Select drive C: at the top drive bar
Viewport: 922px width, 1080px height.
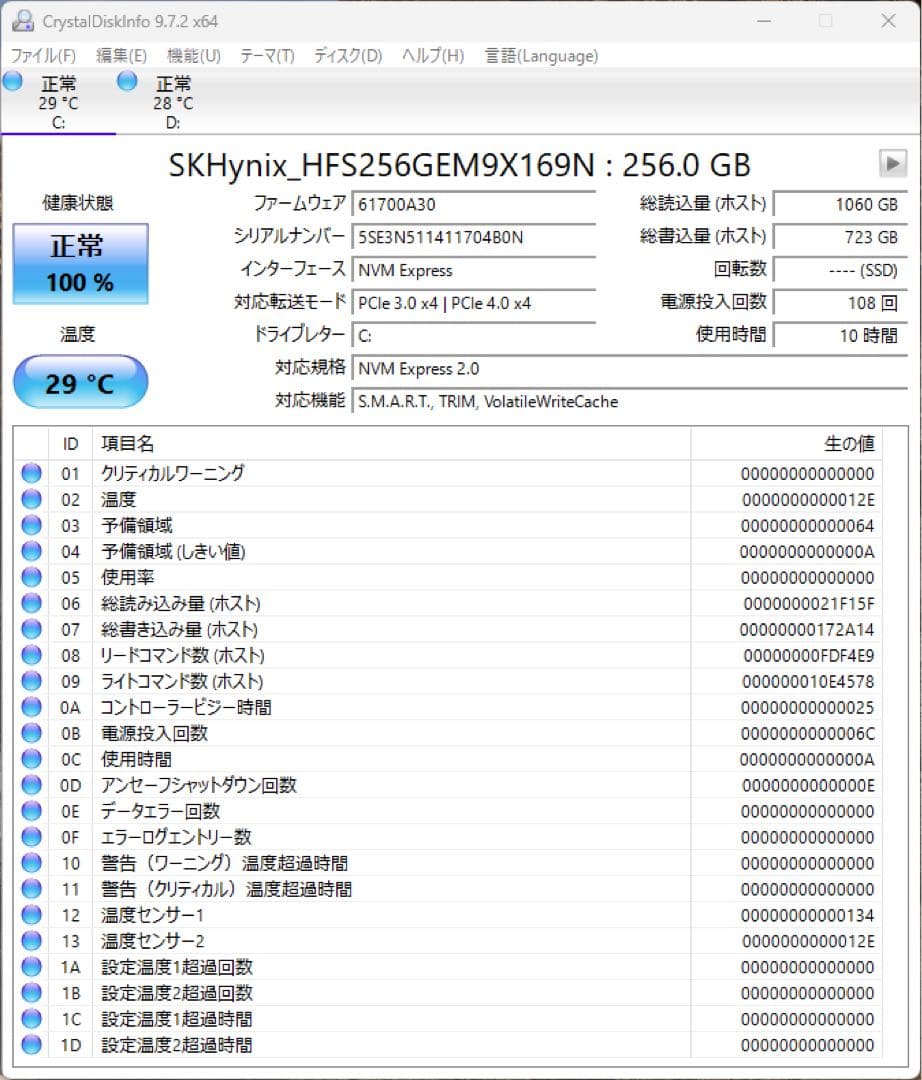(57, 100)
